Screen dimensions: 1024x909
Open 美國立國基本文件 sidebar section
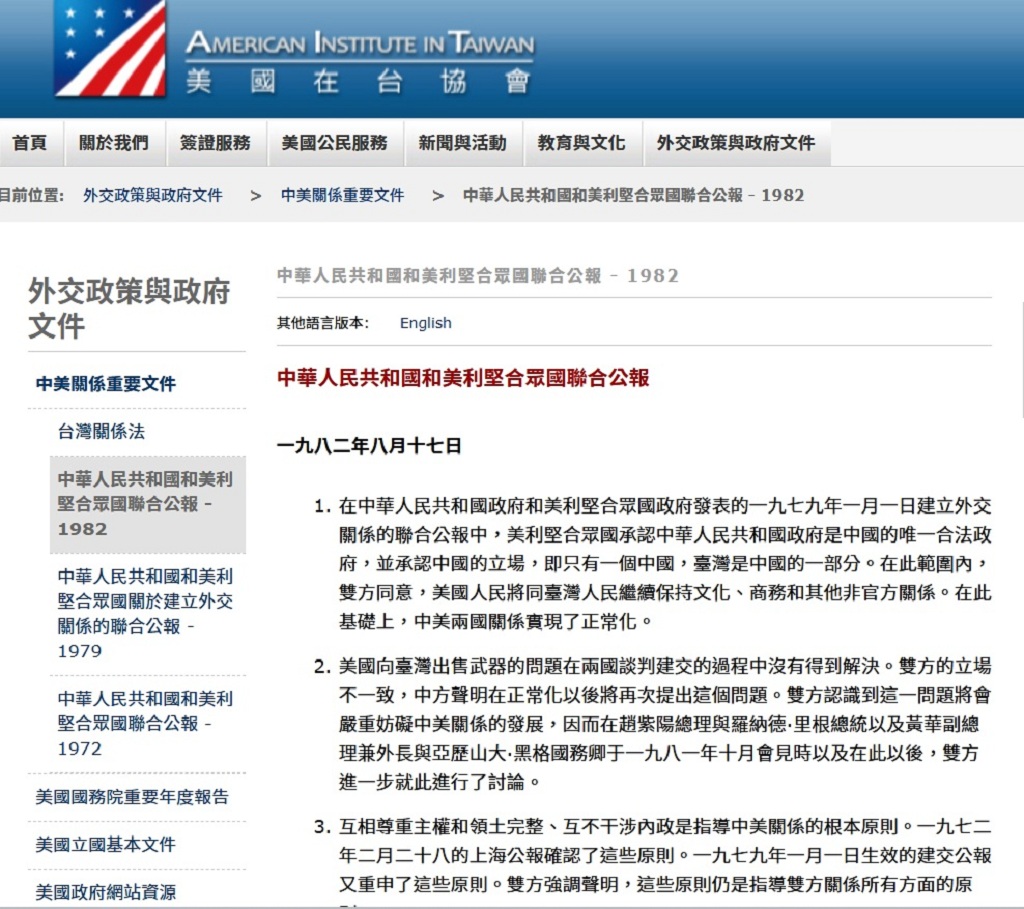[106, 845]
